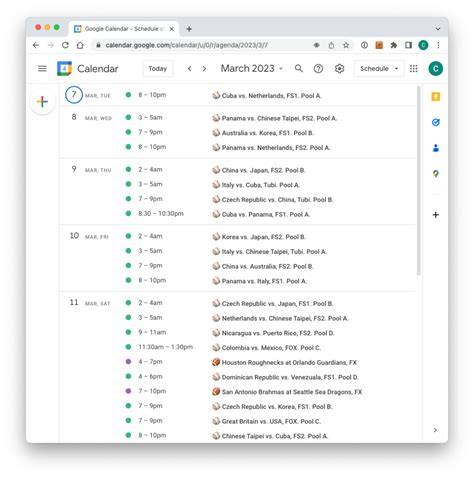Select the date 8 Mar Wed
The image size is (474, 477).
(74, 117)
